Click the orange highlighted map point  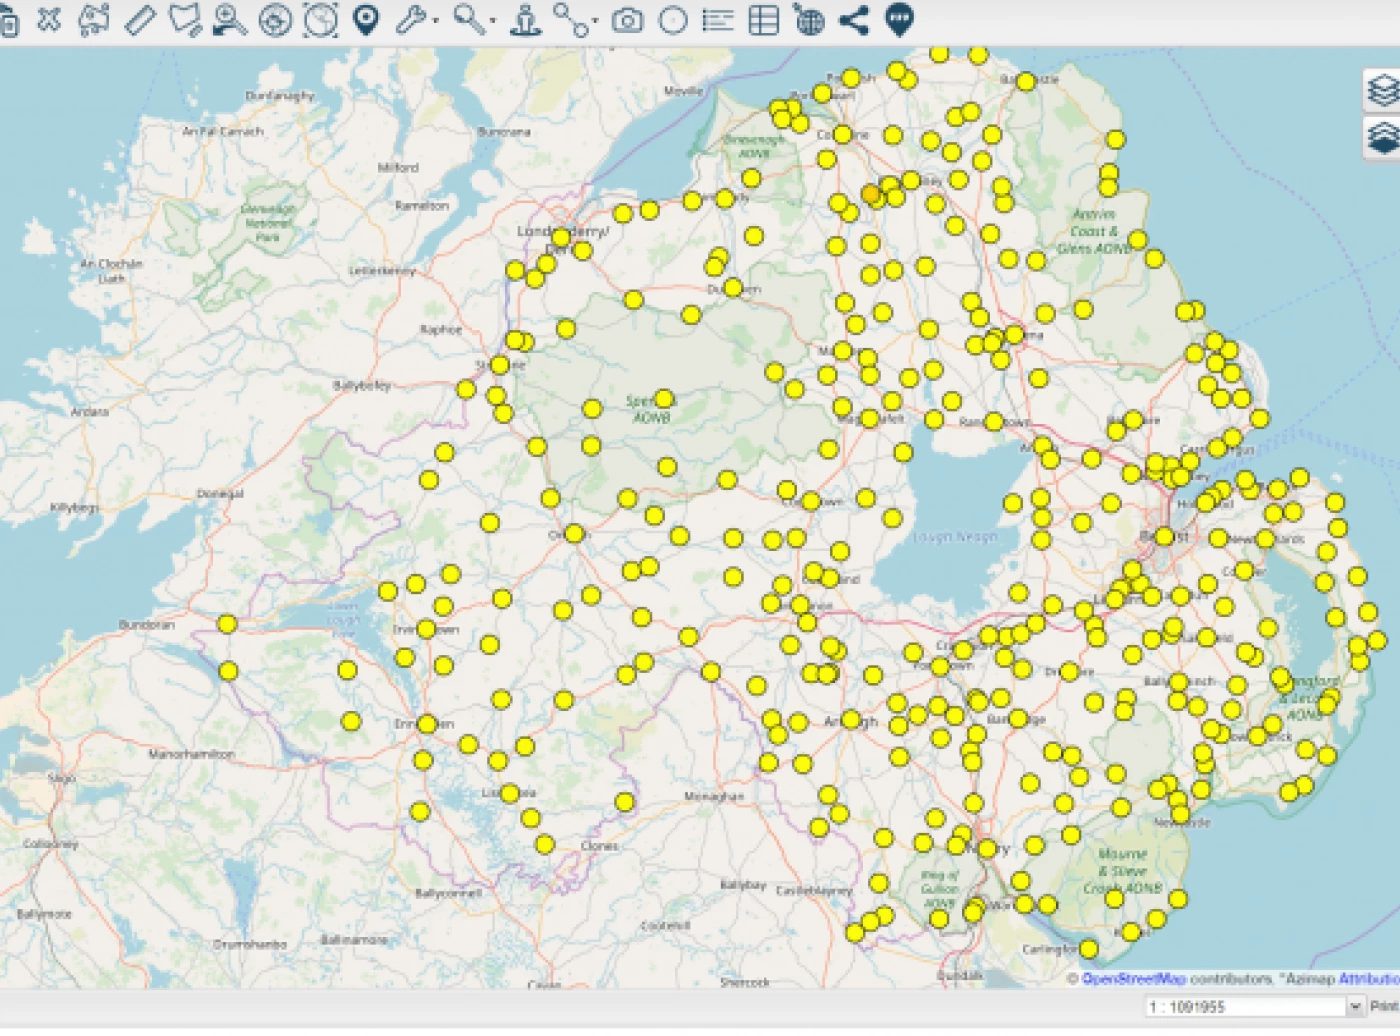pyautogui.click(x=871, y=193)
